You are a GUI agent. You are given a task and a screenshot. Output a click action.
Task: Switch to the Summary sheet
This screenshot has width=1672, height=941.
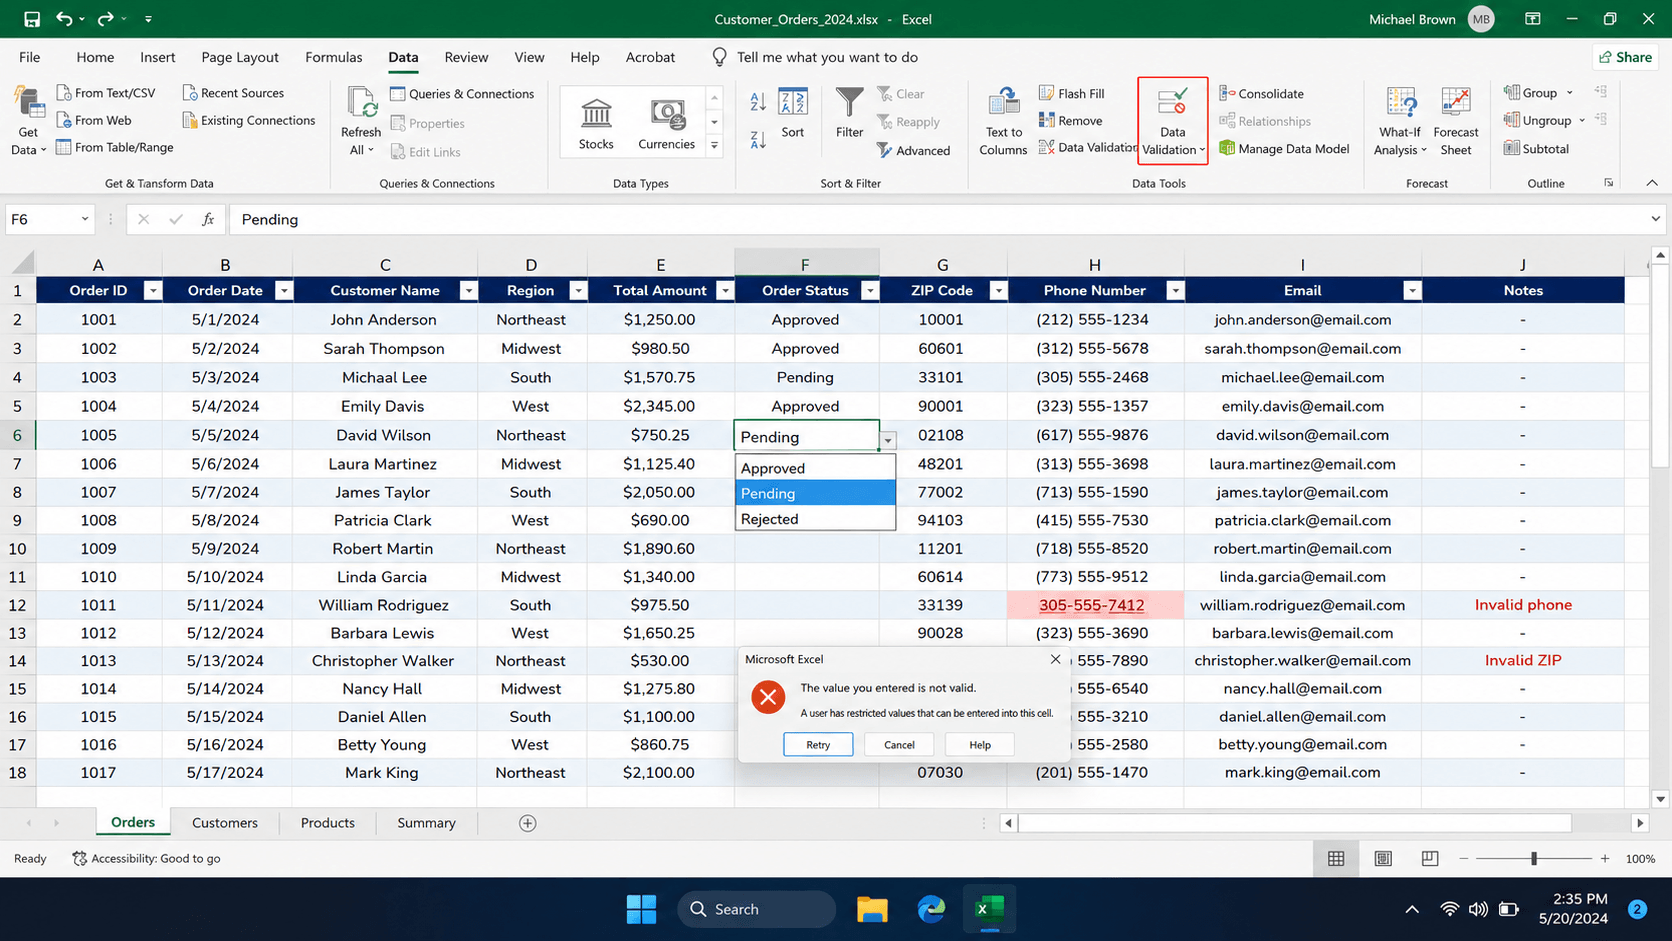point(426,823)
